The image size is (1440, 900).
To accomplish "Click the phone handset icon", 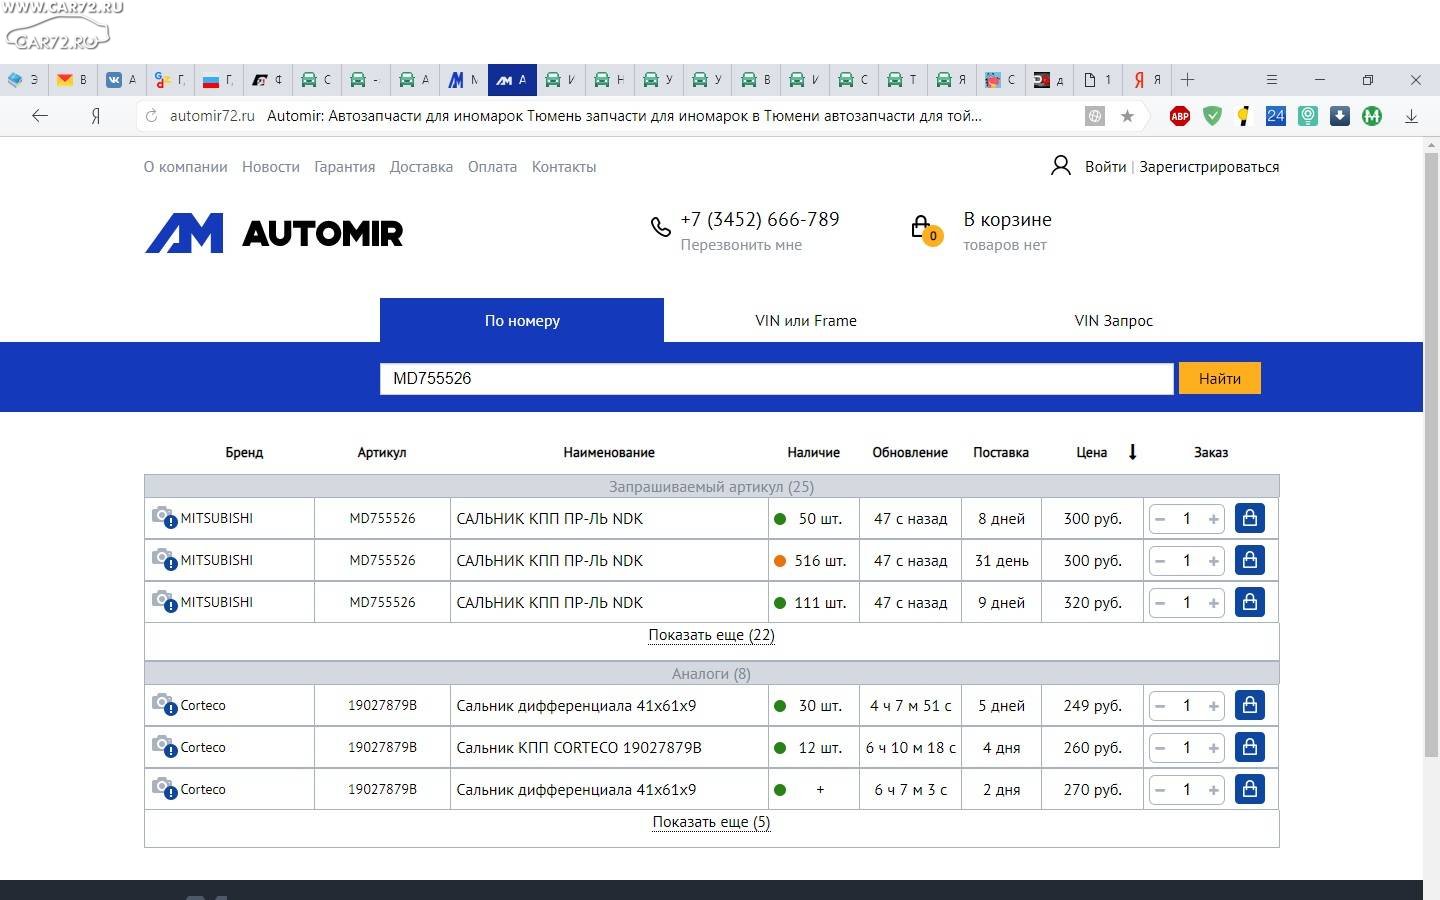I will click(660, 227).
